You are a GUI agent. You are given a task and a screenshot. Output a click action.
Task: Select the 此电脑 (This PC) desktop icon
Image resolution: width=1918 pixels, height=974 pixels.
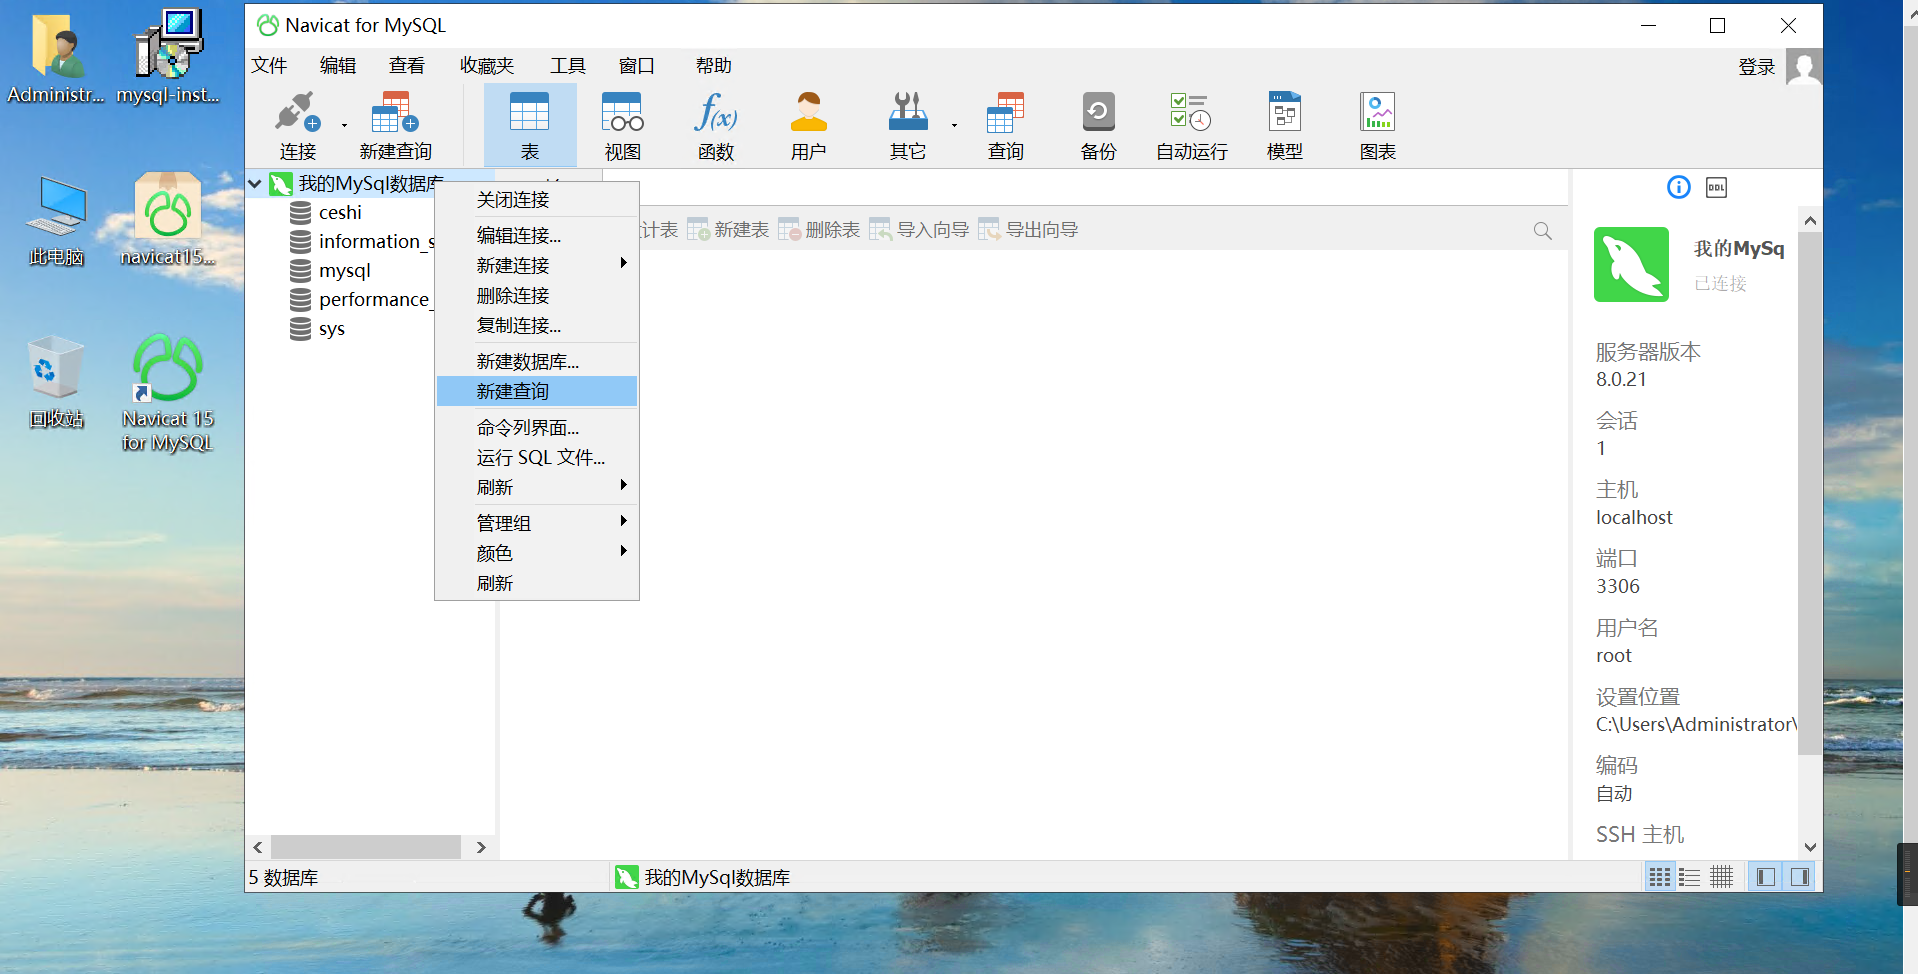[x=56, y=221]
